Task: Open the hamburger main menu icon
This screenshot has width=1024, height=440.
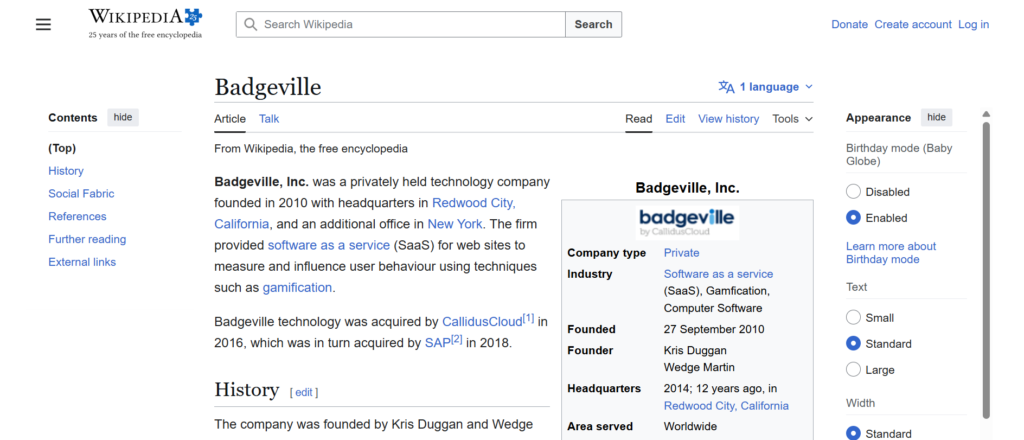Action: tap(43, 24)
